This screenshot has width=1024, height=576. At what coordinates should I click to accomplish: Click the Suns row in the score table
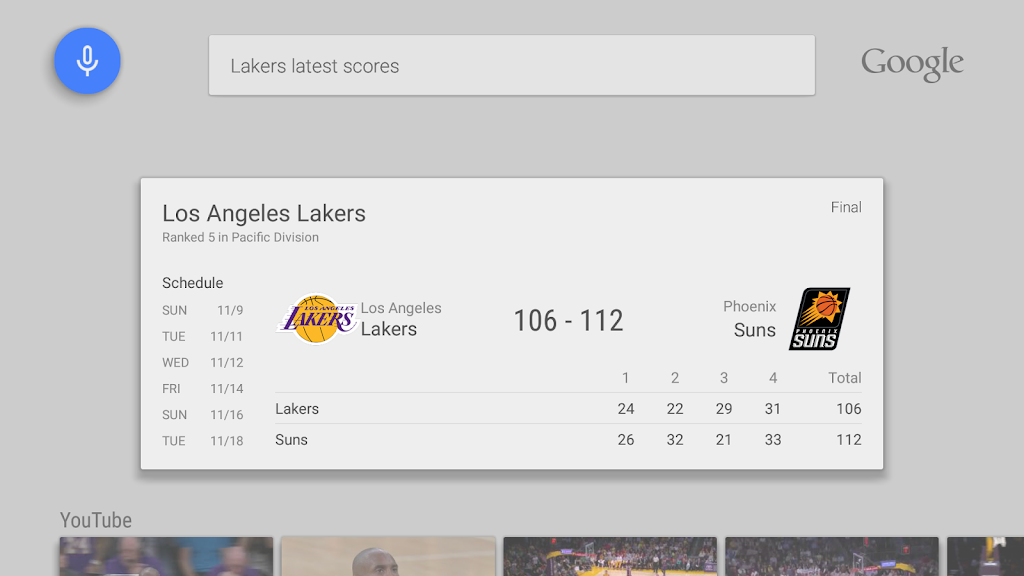568,440
